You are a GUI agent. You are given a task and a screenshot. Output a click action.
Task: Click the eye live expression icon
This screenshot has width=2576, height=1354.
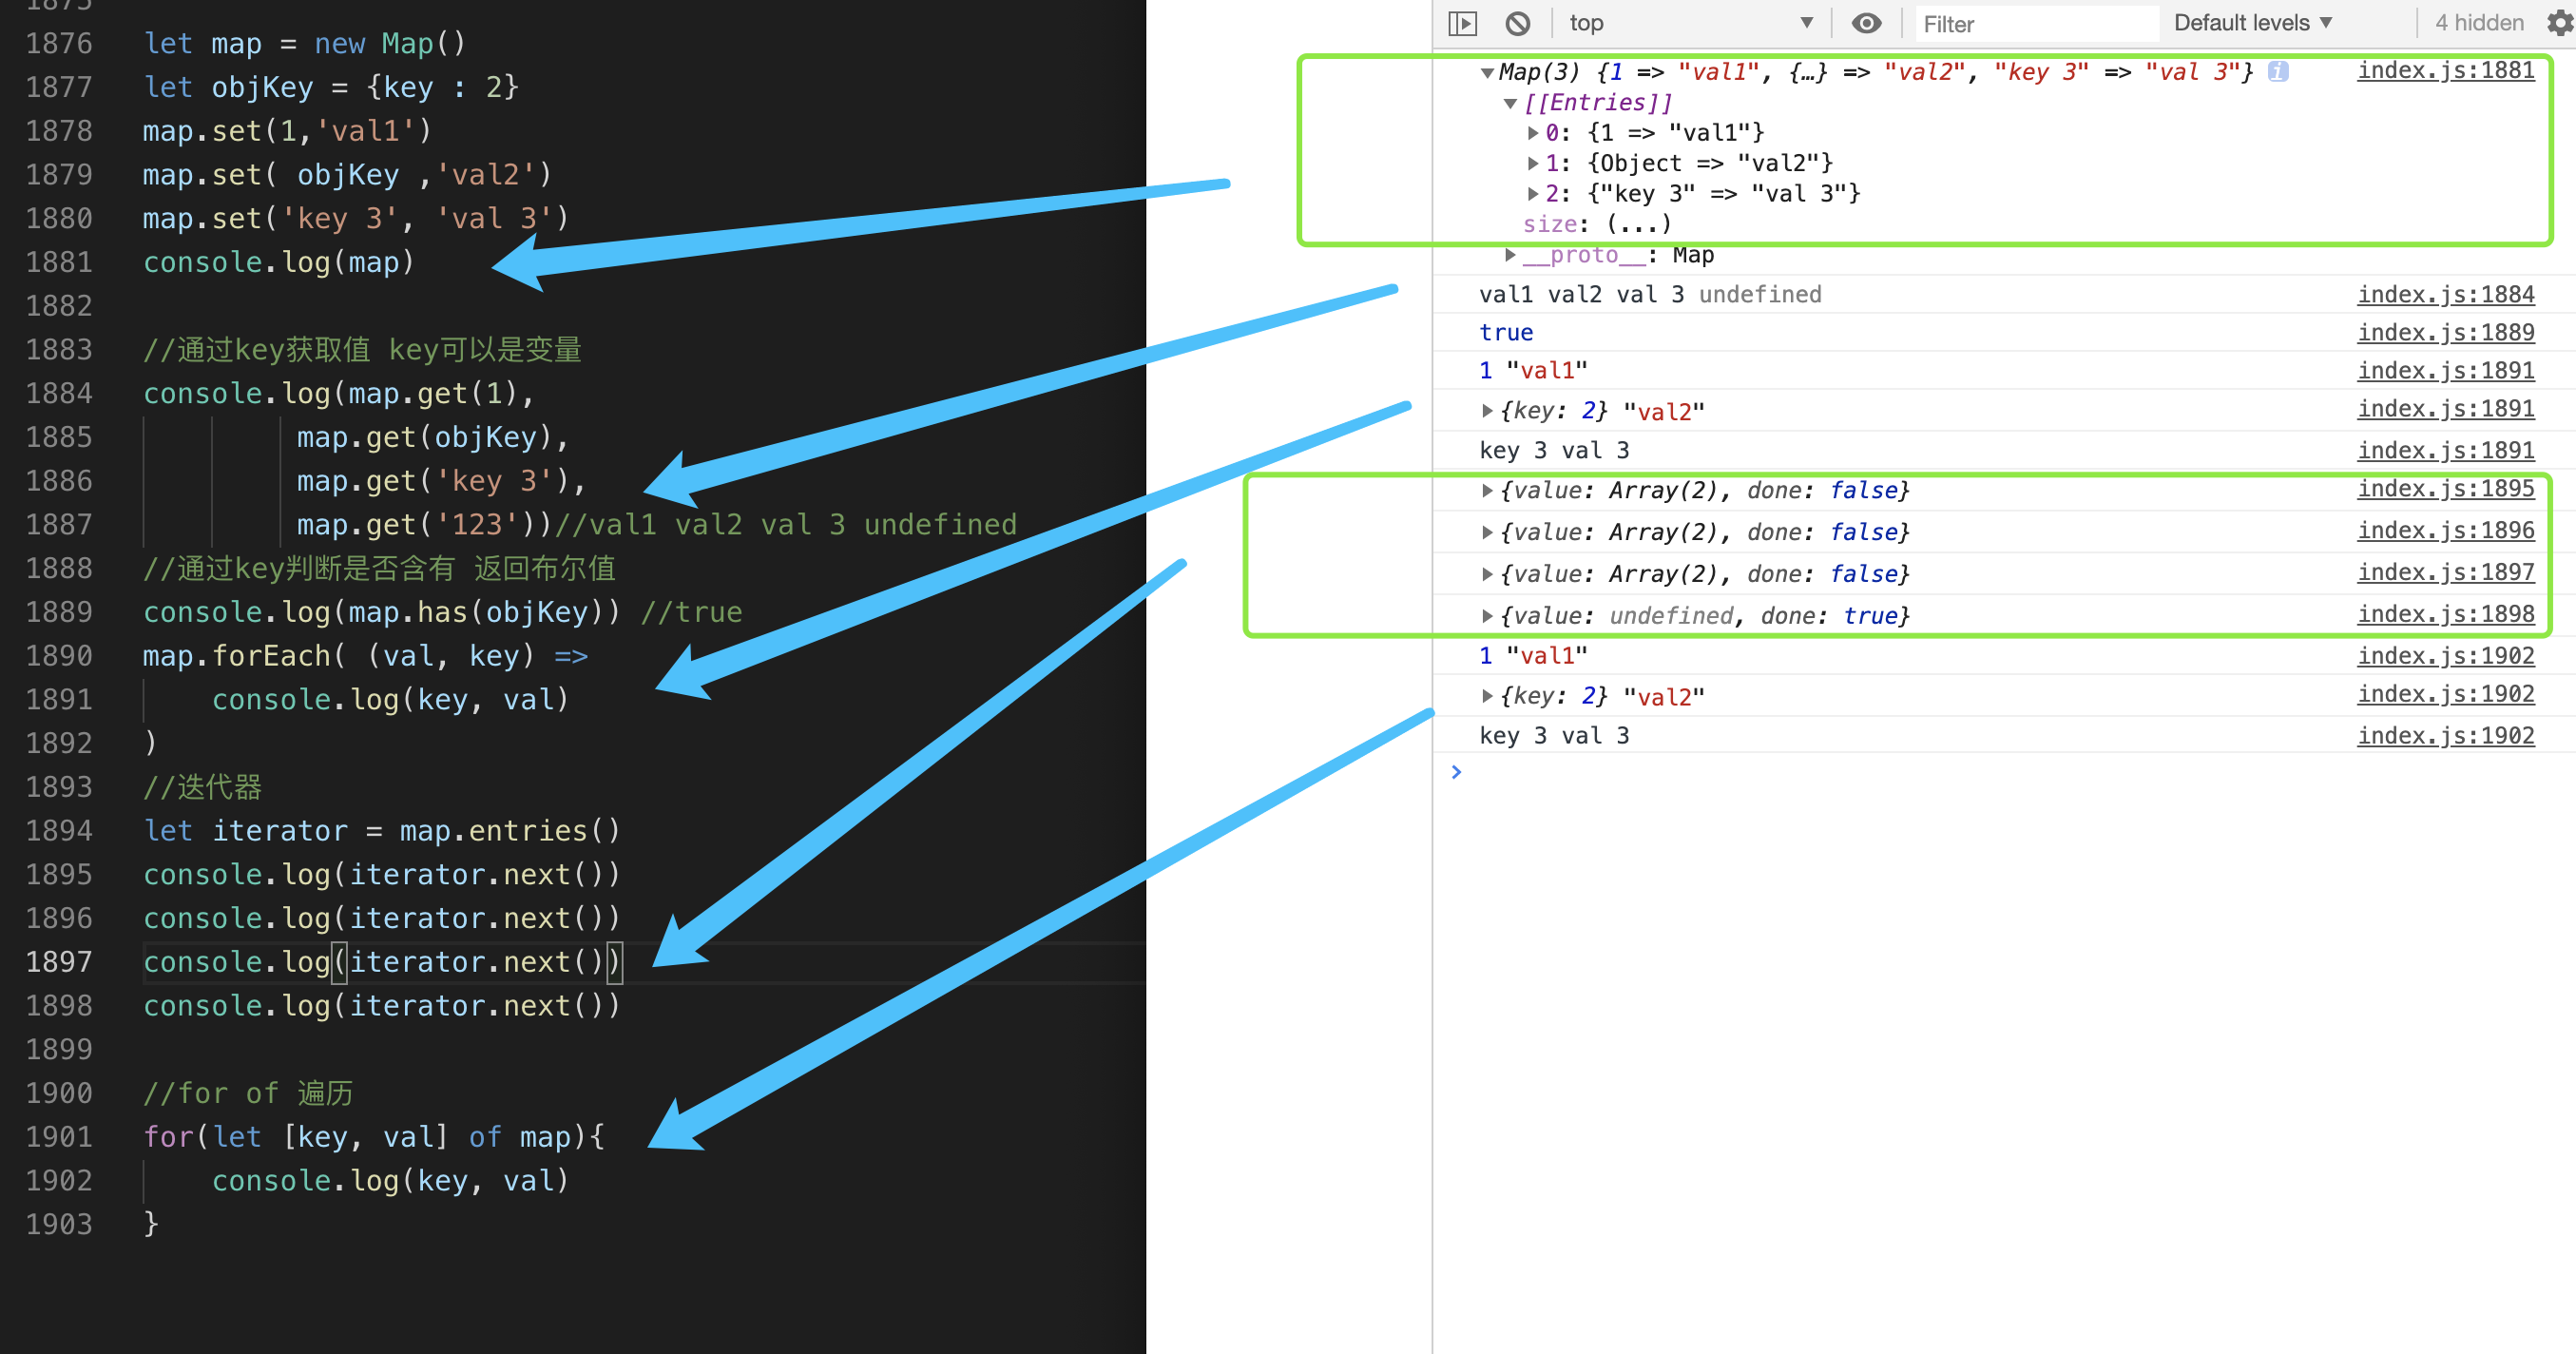1866,23
